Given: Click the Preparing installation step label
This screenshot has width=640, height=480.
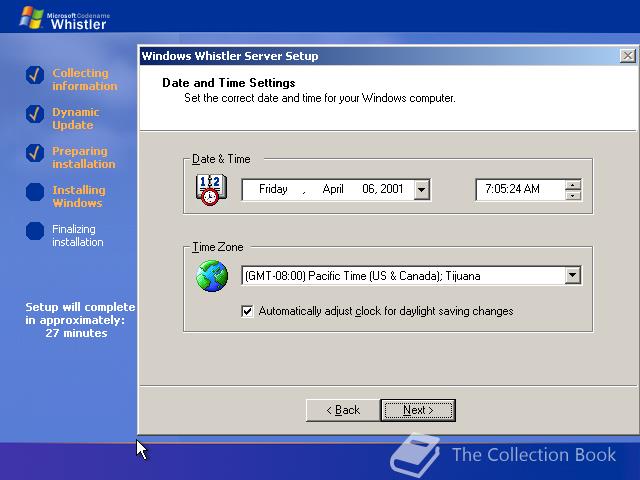Looking at the screenshot, I should [84, 158].
